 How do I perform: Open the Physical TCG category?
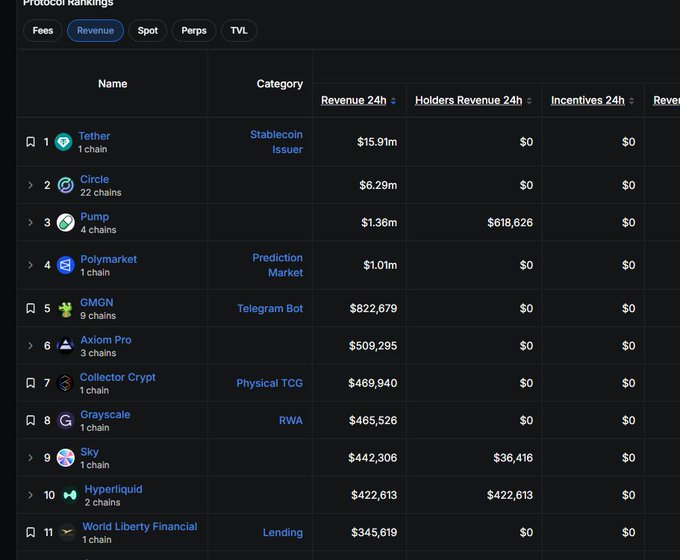pyautogui.click(x=269, y=383)
